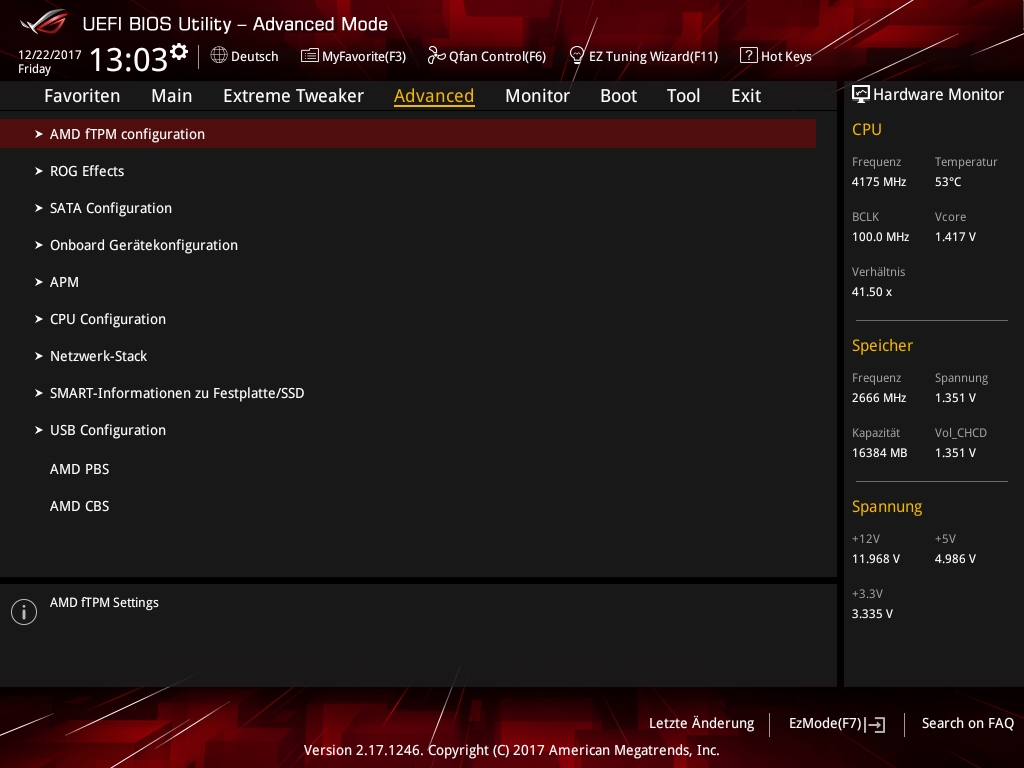1024x768 pixels.
Task: Open the SATA Configuration submenu
Action: pyautogui.click(x=111, y=208)
